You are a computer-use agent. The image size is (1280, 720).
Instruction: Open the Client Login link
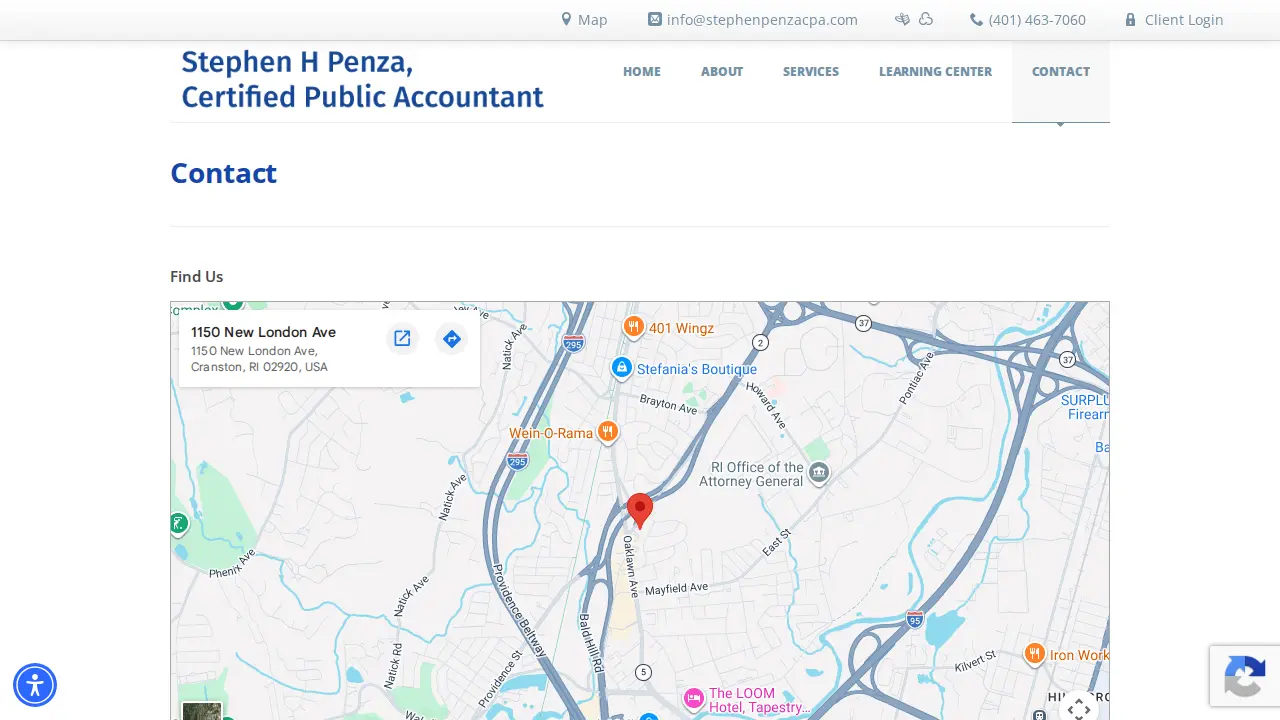(x=1184, y=20)
